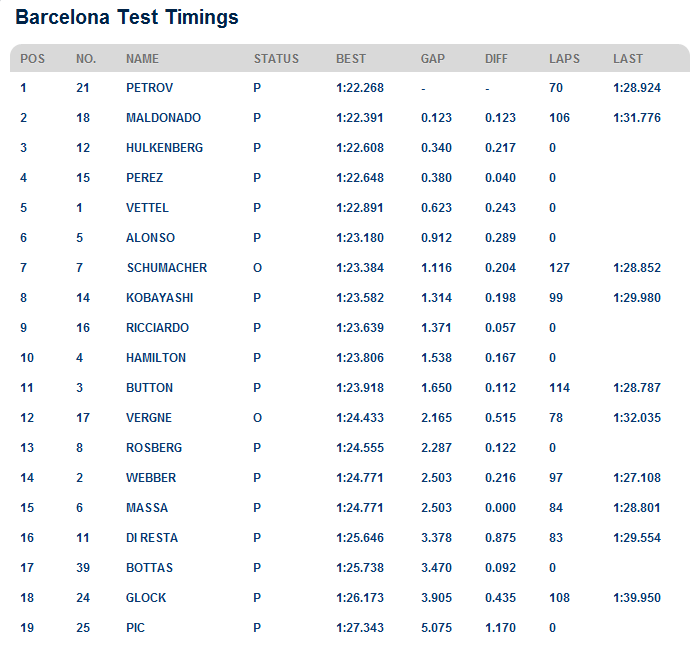Click on SCHUMACHER in the table
697x665 pixels.
tap(167, 268)
